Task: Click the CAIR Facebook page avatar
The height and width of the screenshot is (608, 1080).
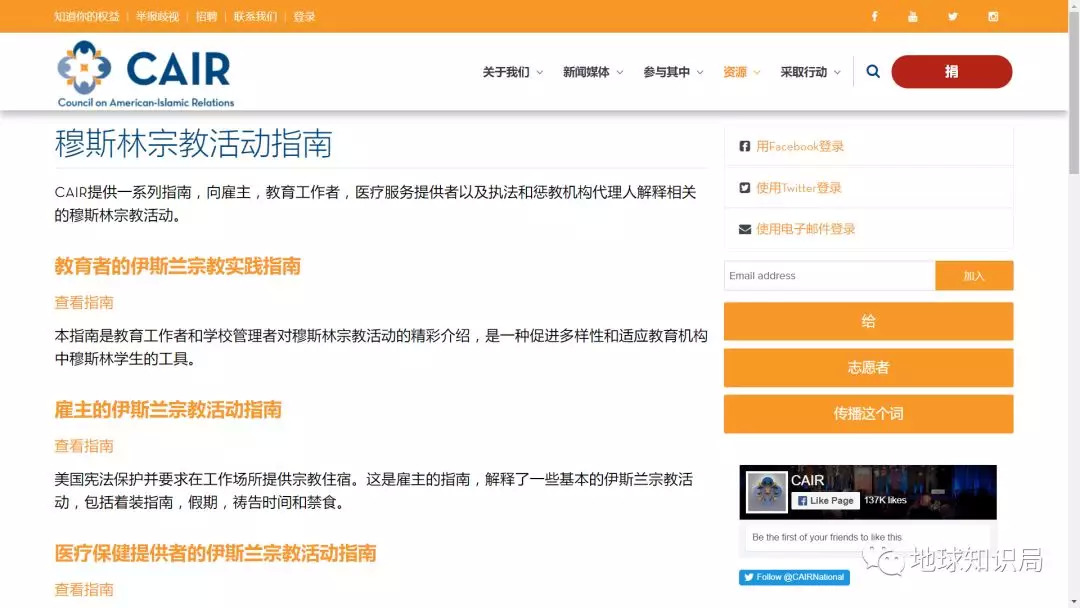Action: 767,492
